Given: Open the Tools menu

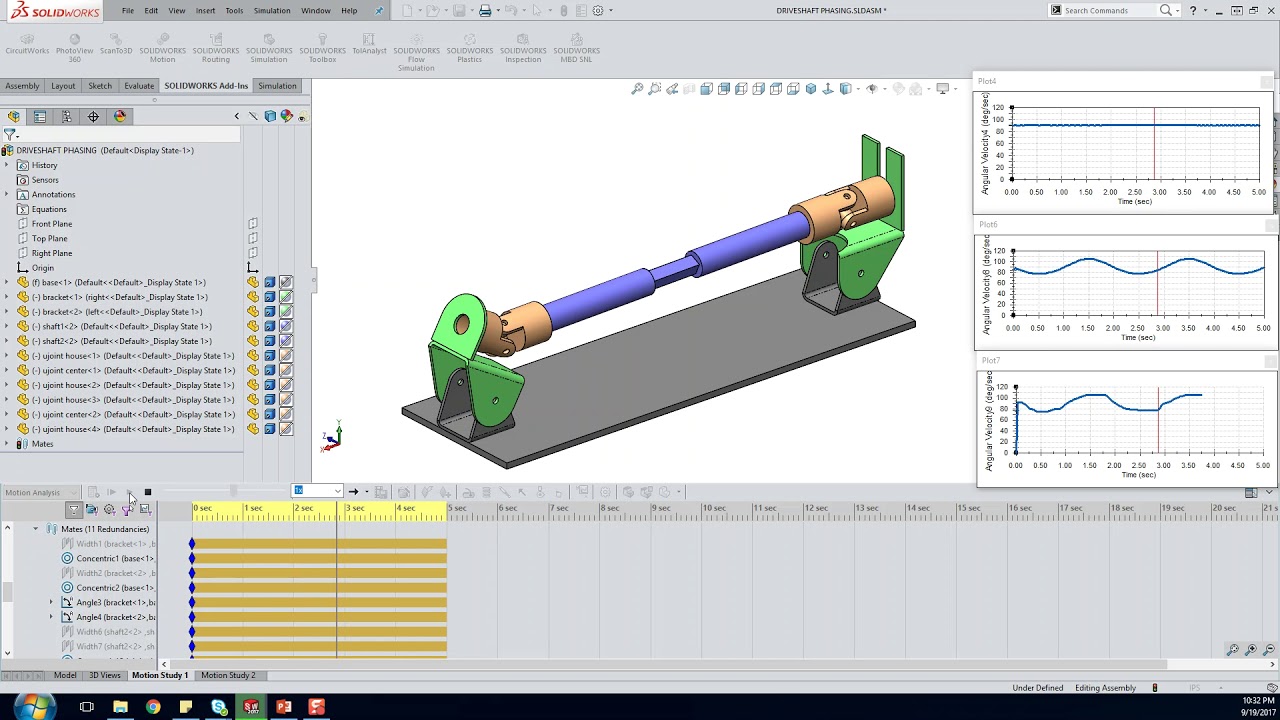Looking at the screenshot, I should click(x=234, y=10).
